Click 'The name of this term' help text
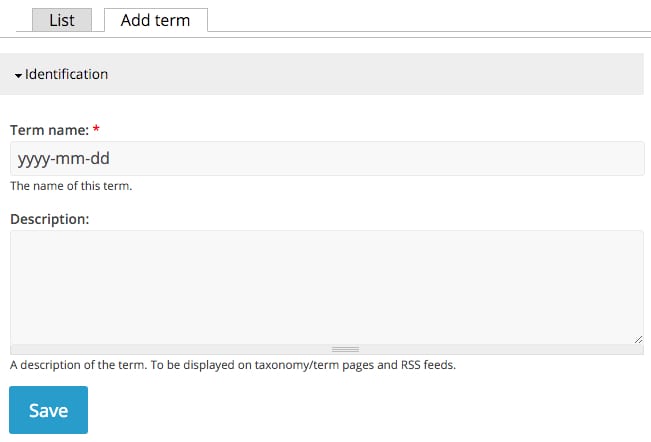Image resolution: width=651 pixels, height=442 pixels. tap(71, 186)
